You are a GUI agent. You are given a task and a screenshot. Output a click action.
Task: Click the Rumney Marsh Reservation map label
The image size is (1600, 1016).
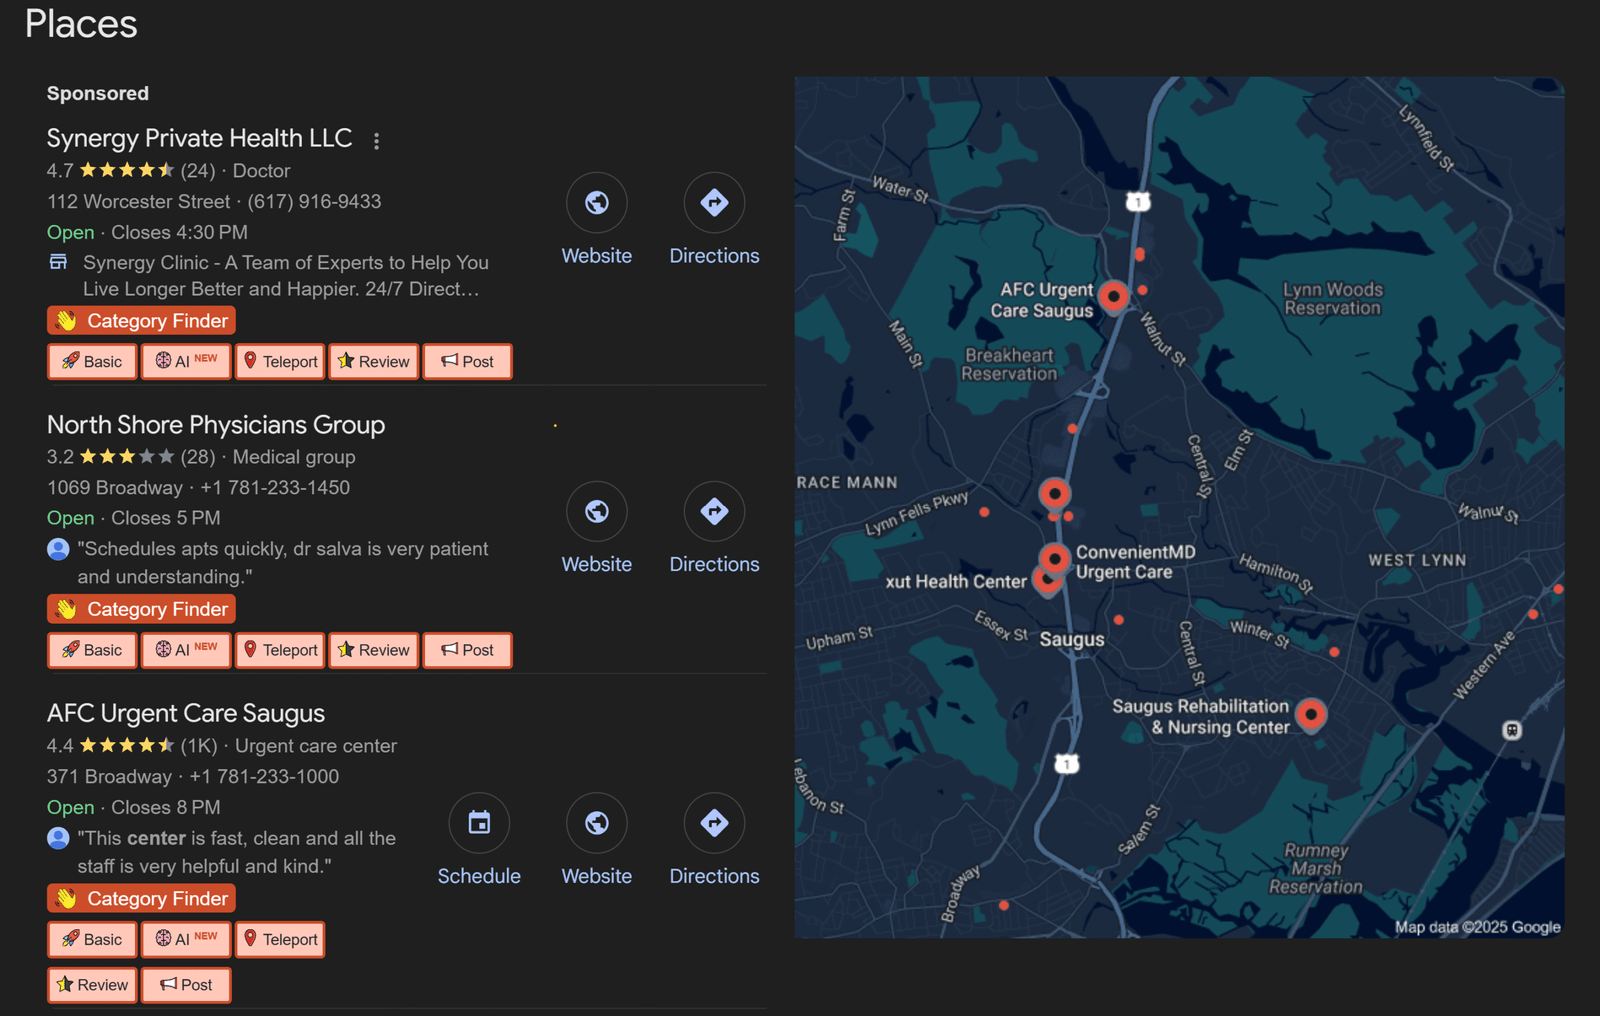pyautogui.click(x=1316, y=868)
